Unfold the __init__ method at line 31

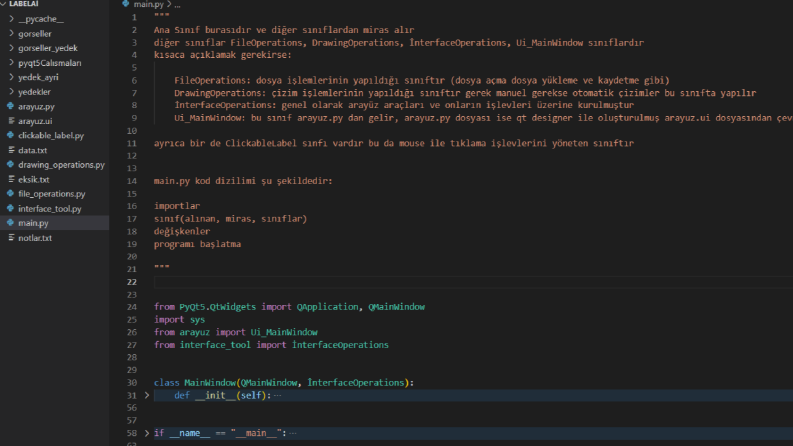click(x=147, y=395)
